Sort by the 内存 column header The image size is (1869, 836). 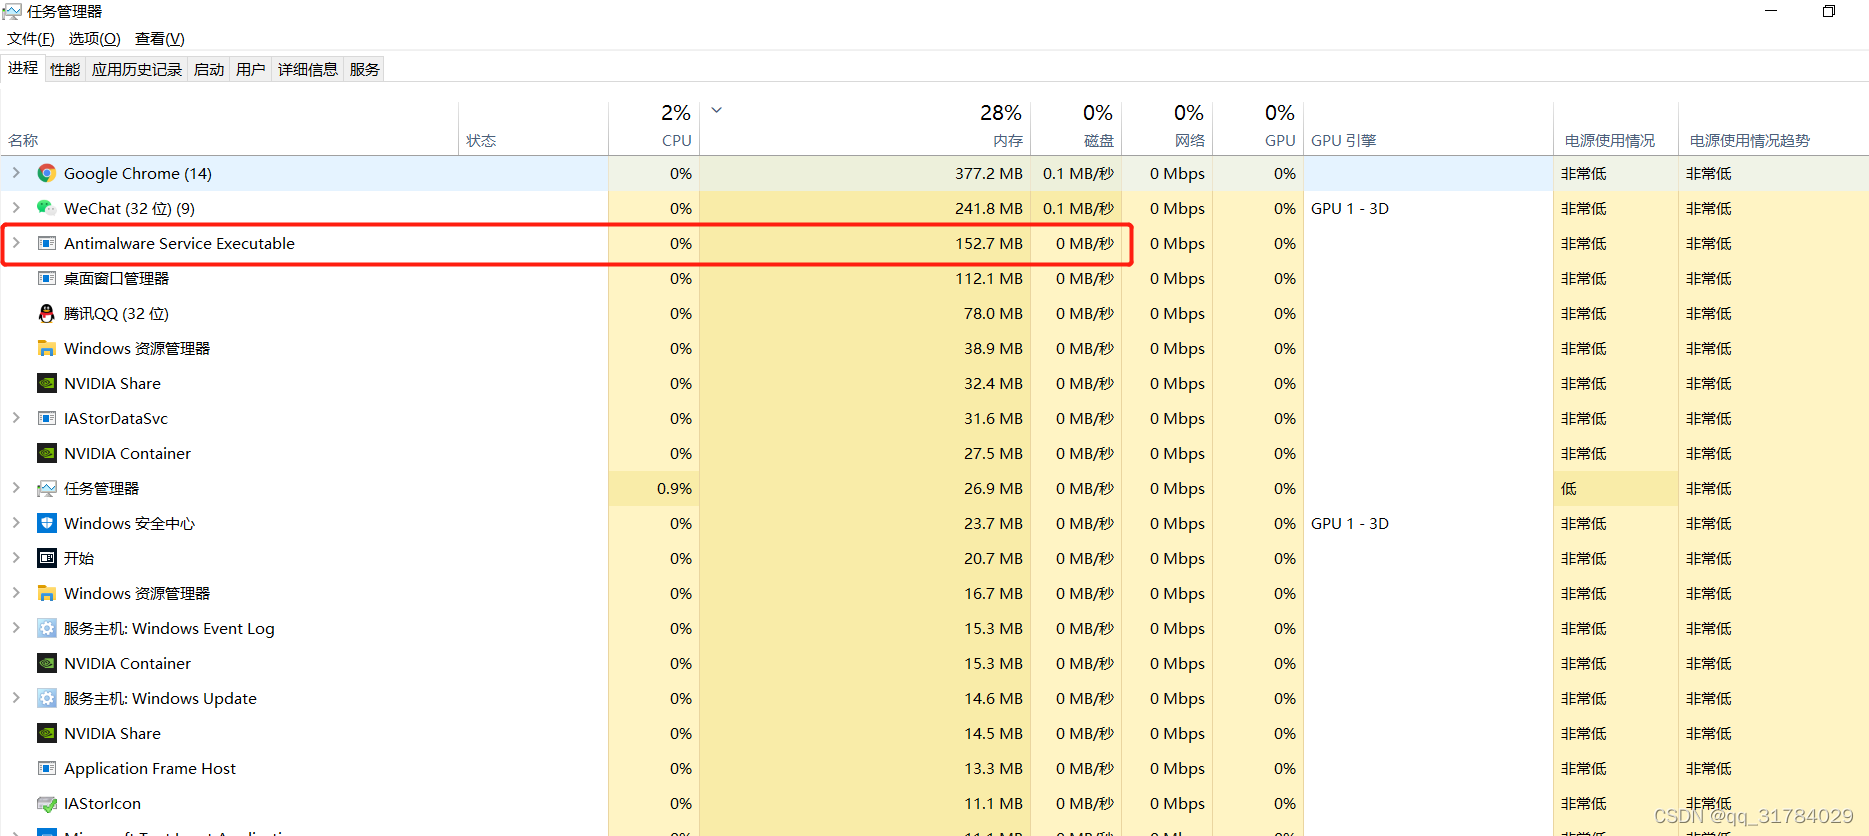tap(865, 128)
